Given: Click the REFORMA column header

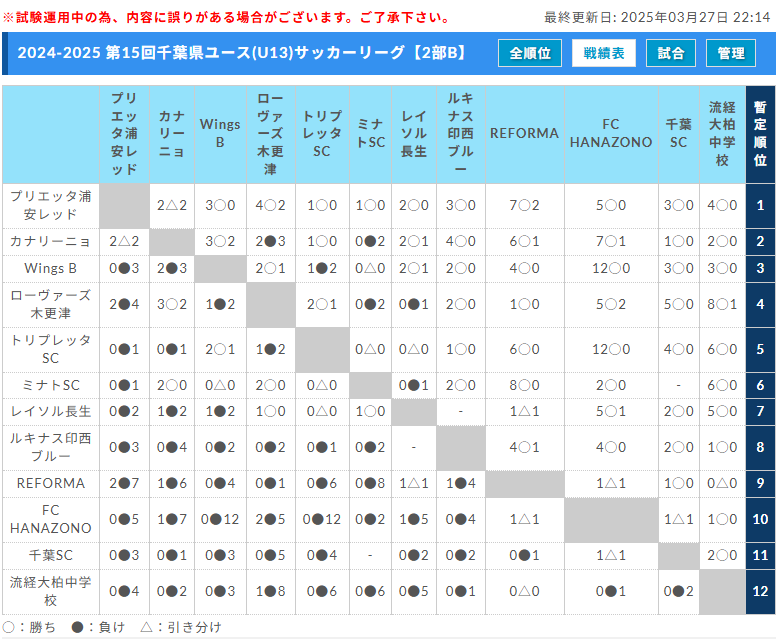Looking at the screenshot, I should [x=524, y=134].
